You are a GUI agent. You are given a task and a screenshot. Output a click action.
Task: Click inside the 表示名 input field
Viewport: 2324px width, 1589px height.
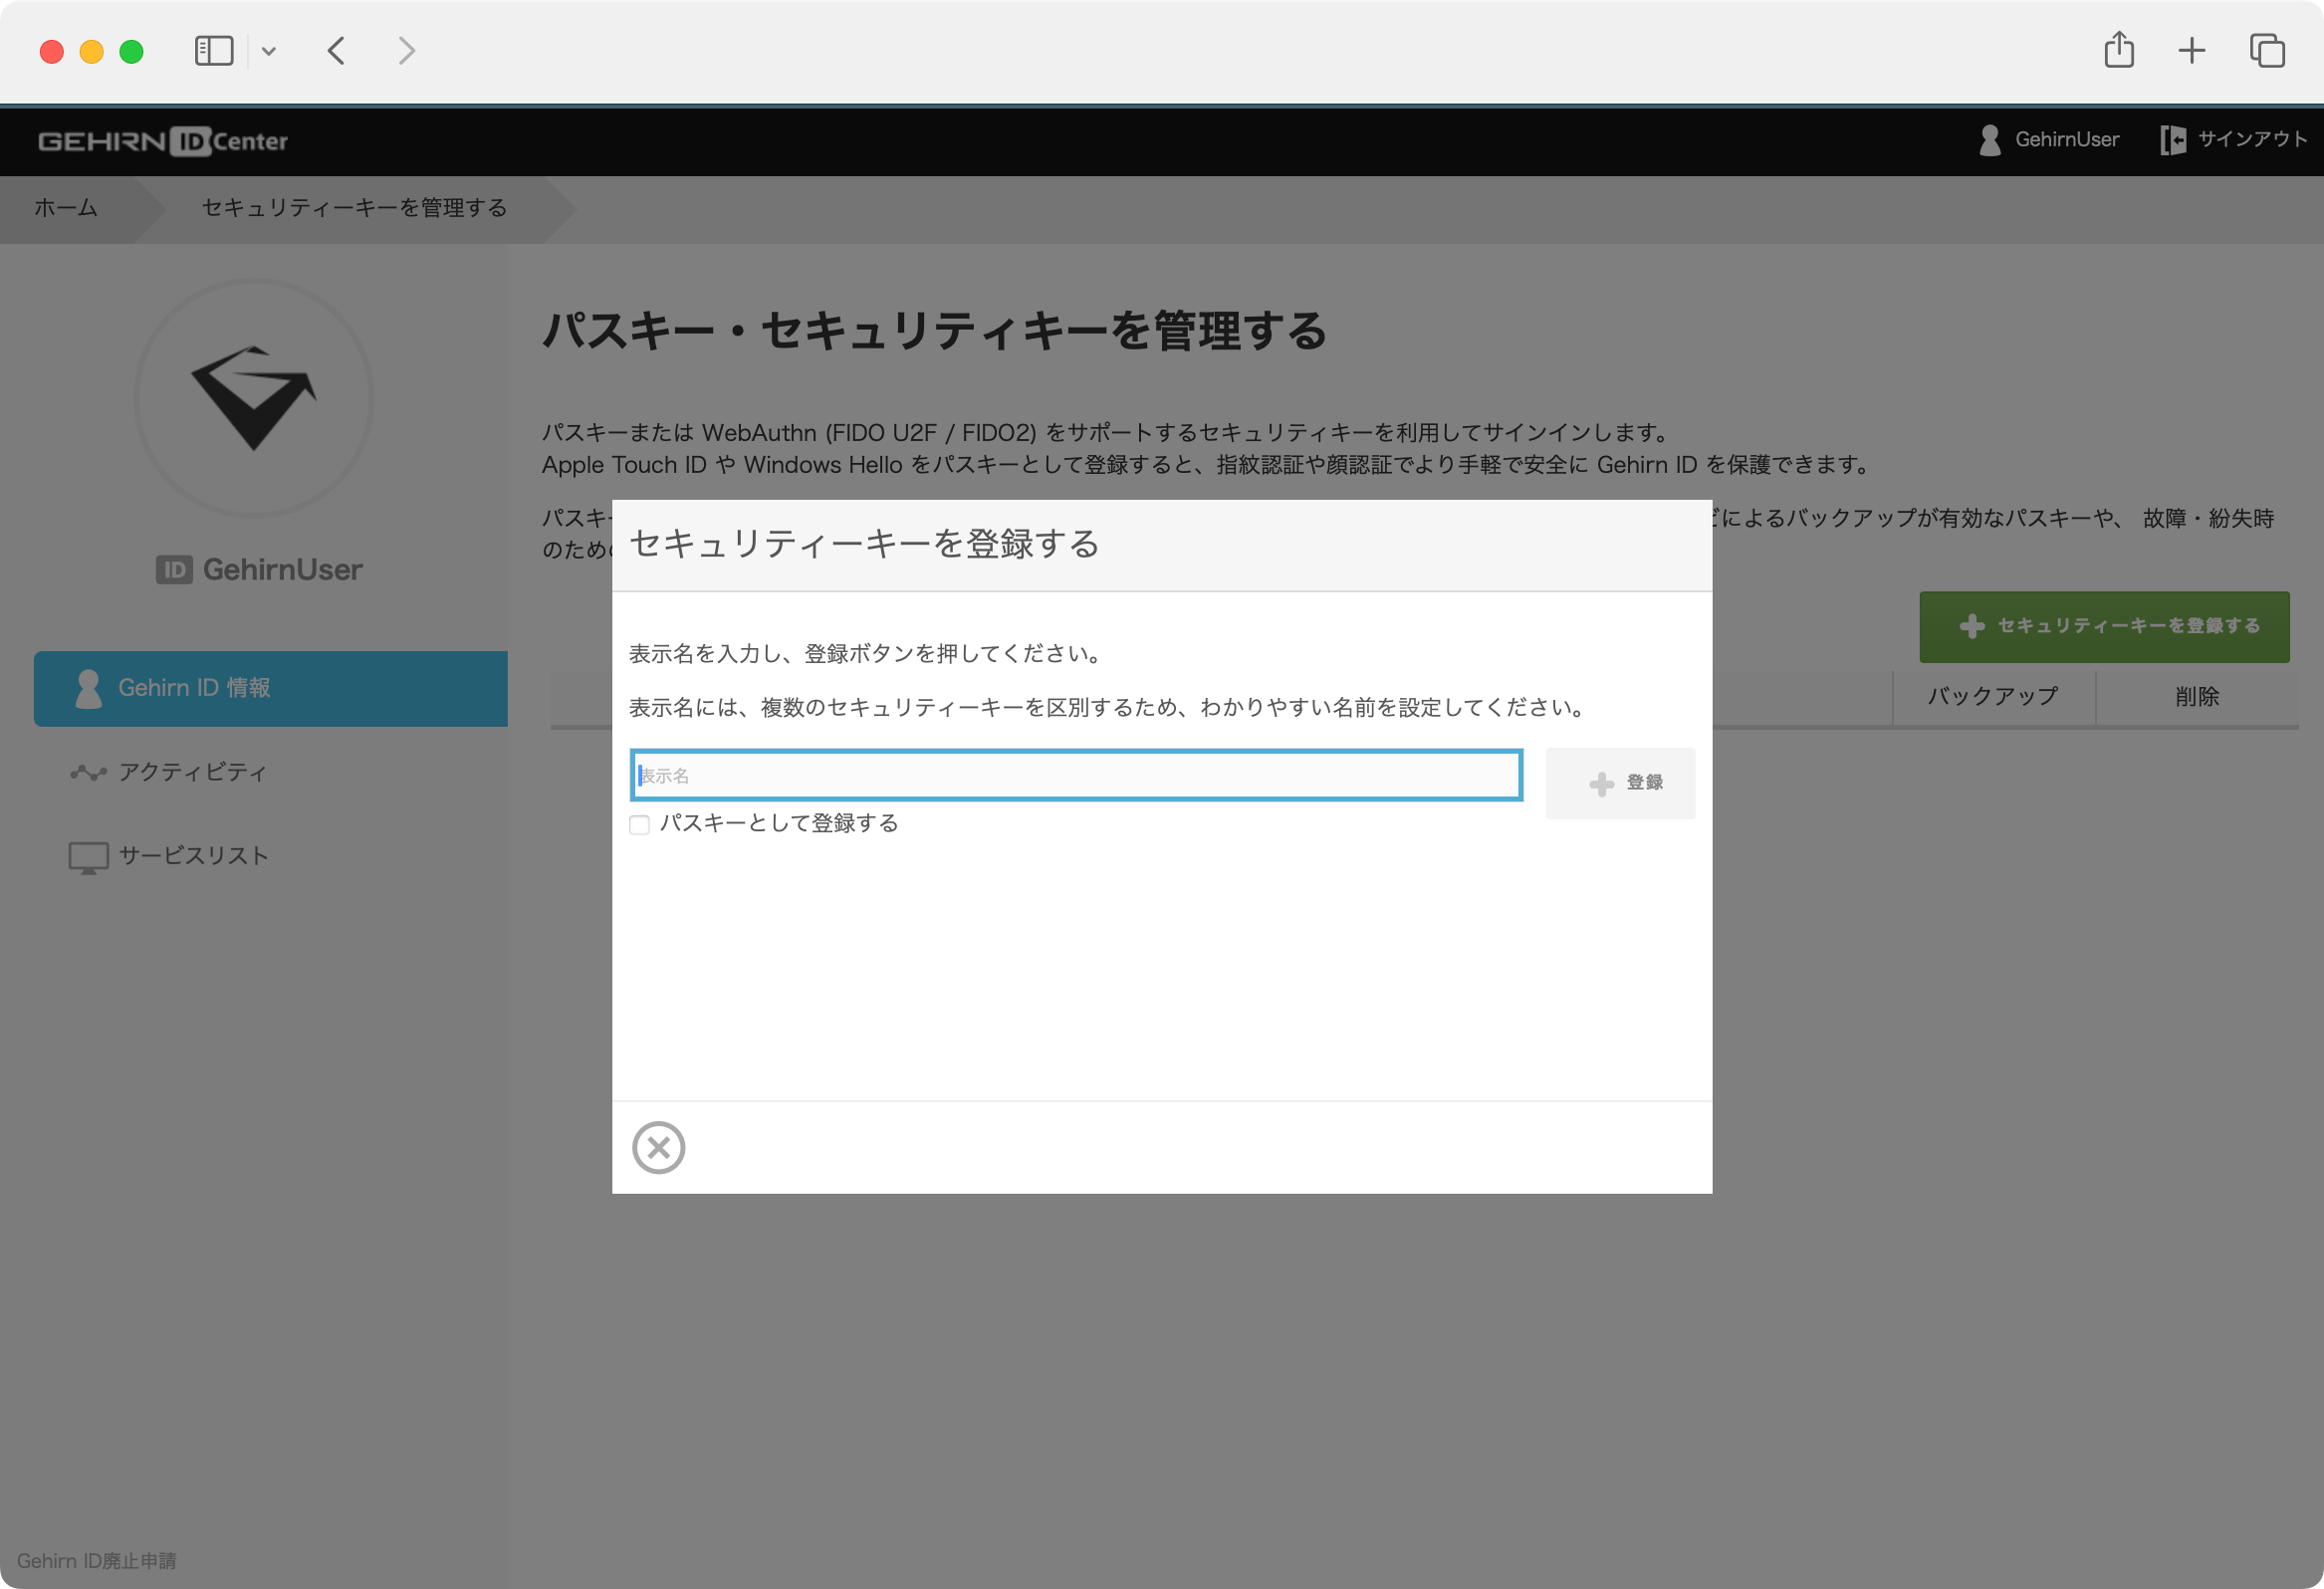coord(1075,775)
